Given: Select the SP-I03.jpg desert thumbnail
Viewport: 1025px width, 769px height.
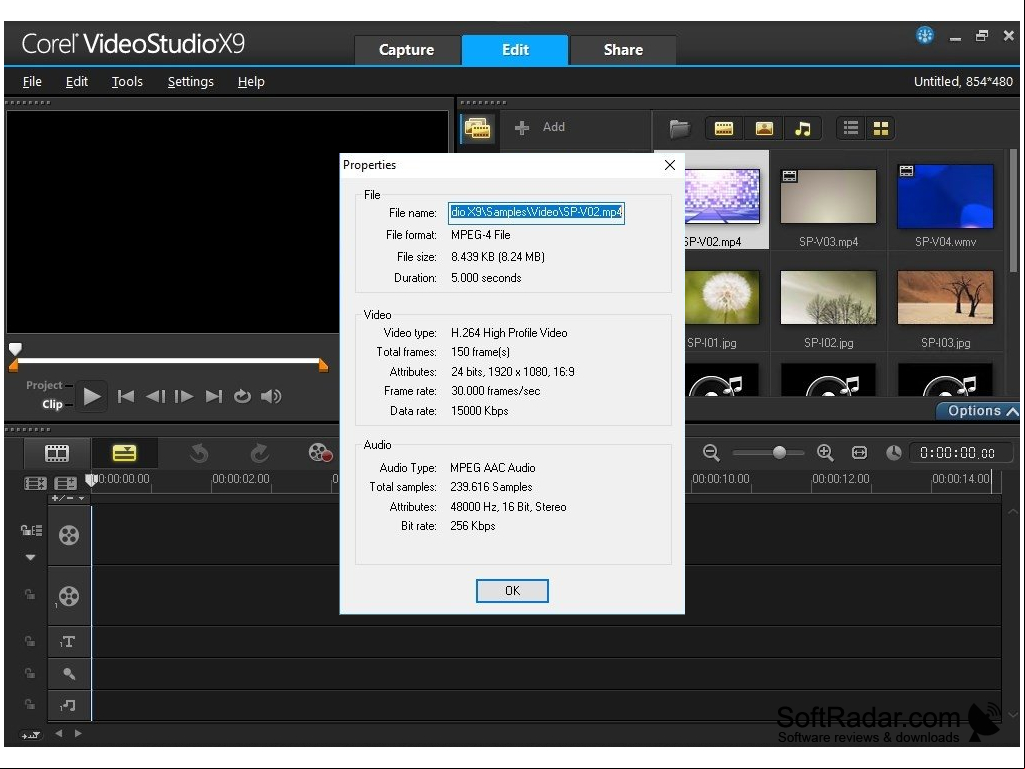Looking at the screenshot, I should pos(945,297).
